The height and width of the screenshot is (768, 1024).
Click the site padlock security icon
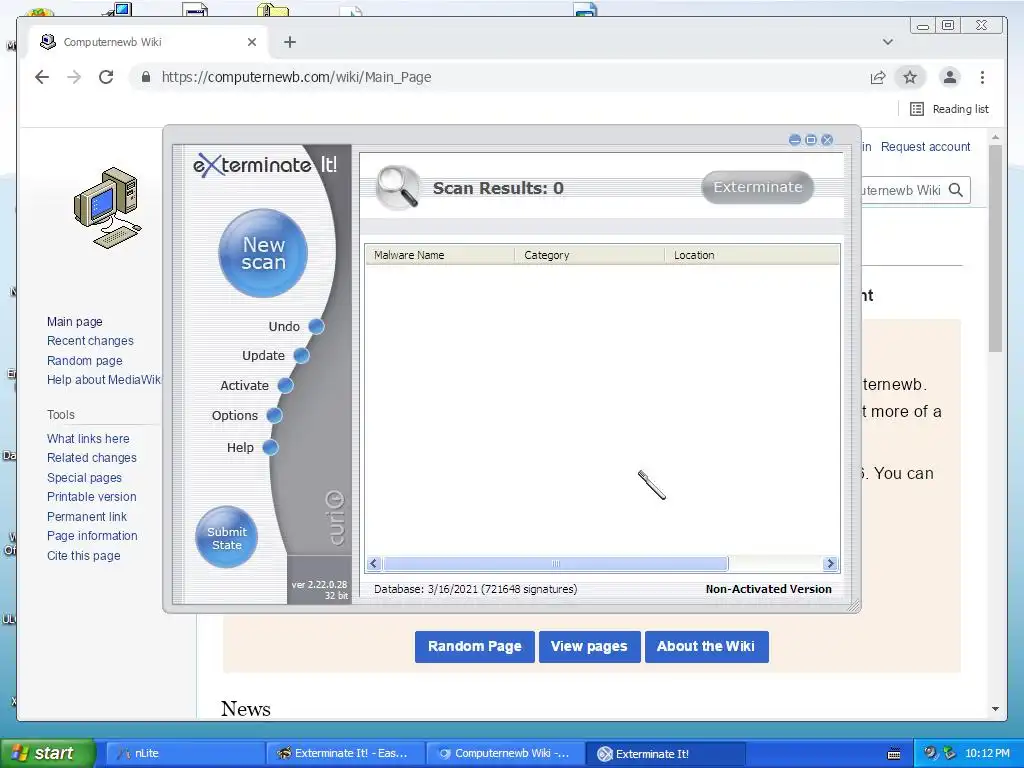coord(146,77)
